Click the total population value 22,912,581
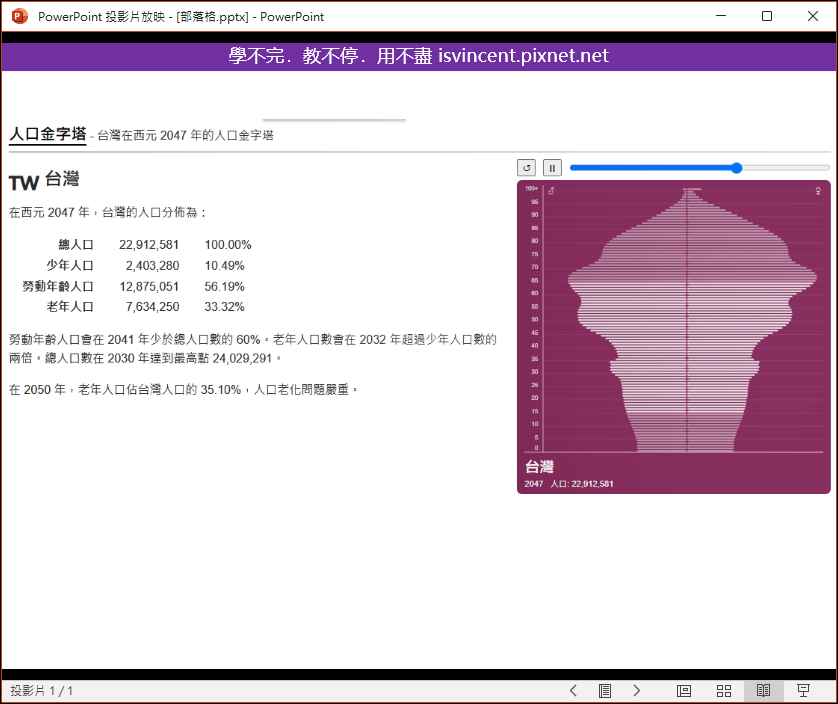Viewport: 838px width, 704px height. (149, 245)
